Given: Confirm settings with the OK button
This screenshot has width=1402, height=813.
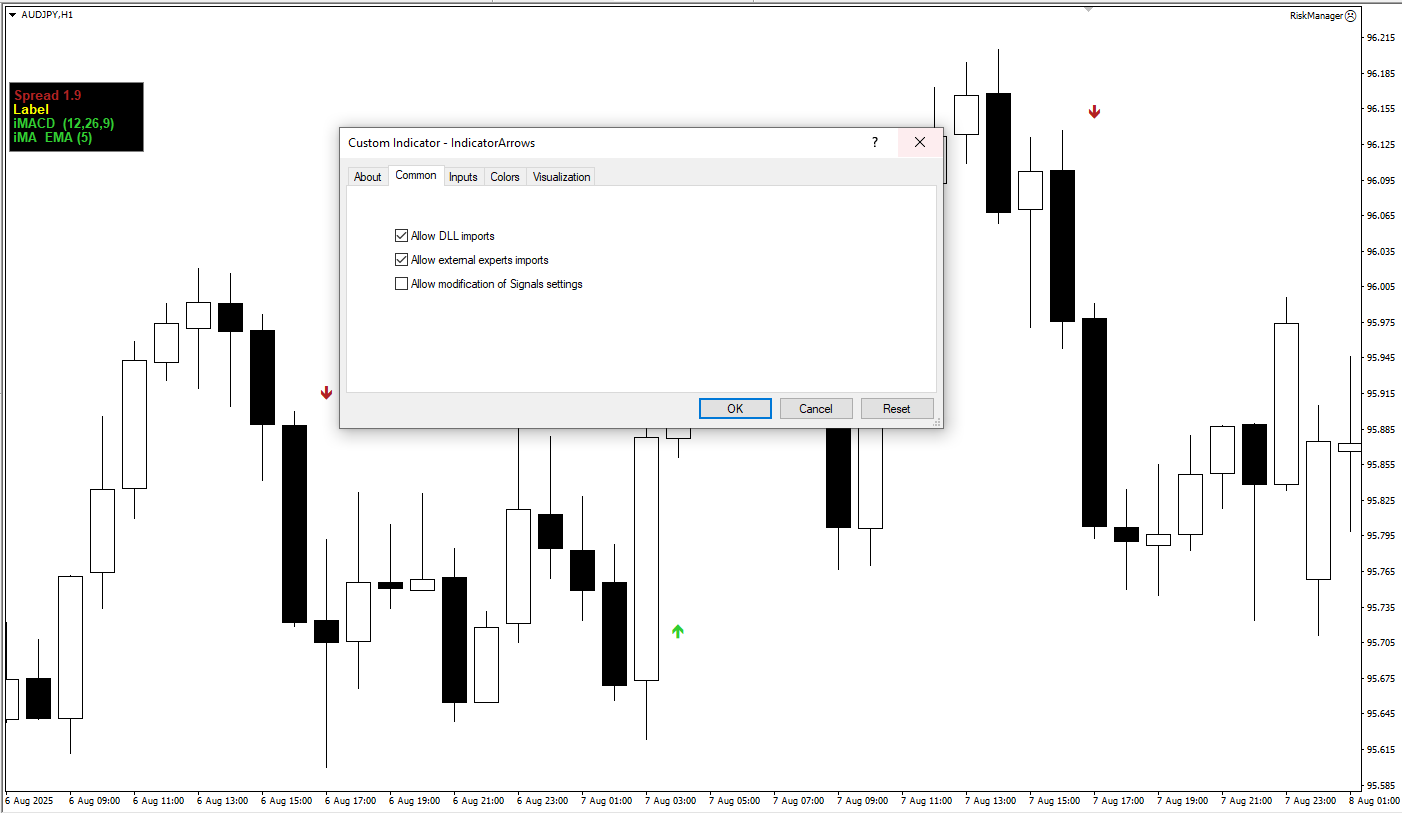Looking at the screenshot, I should point(735,408).
